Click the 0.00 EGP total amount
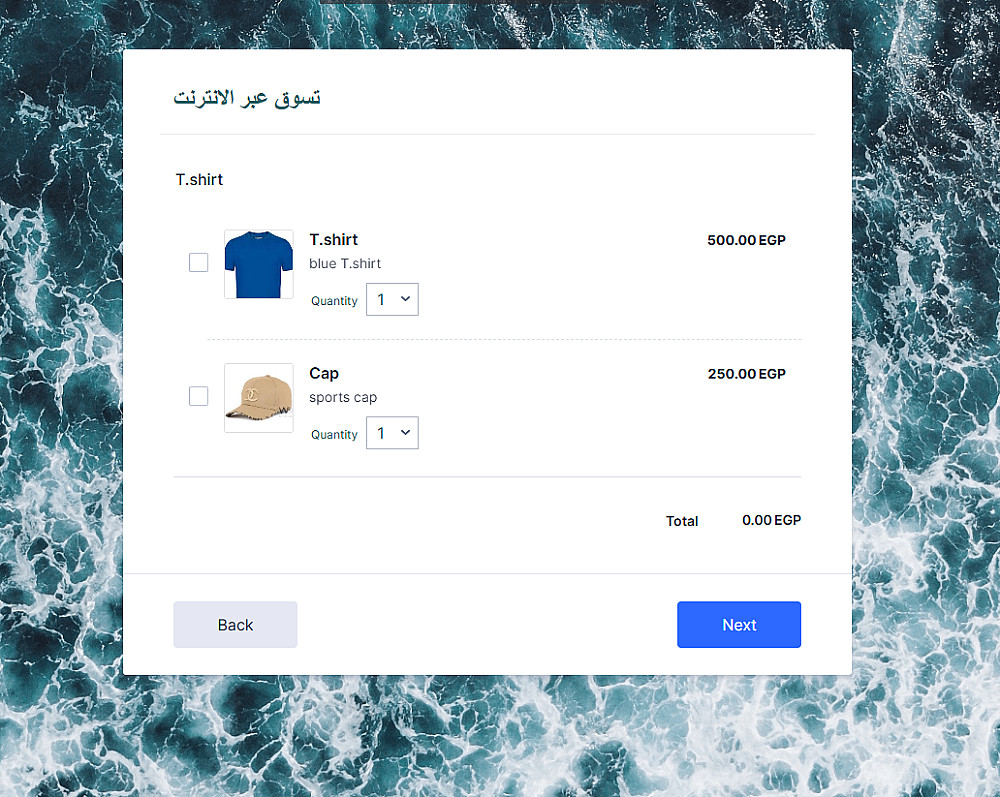This screenshot has height=797, width=1000. click(x=771, y=520)
